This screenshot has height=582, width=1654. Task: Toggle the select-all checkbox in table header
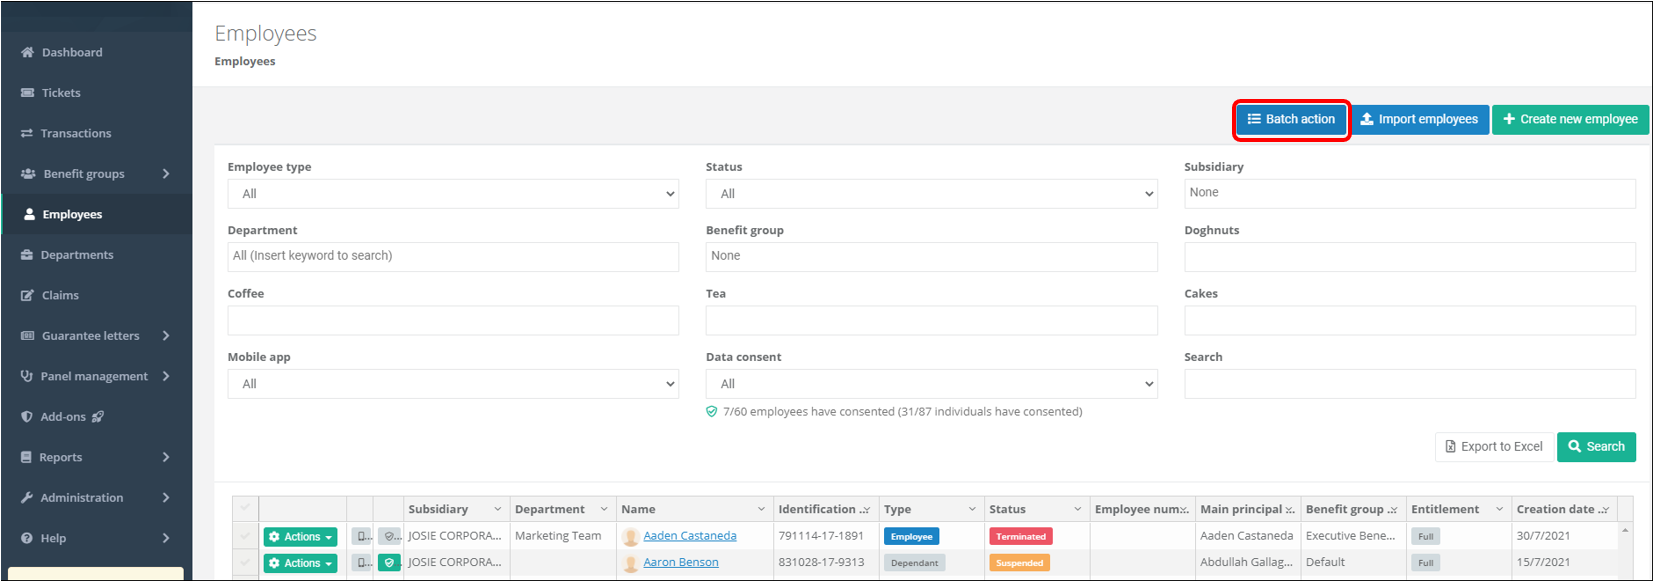[245, 508]
